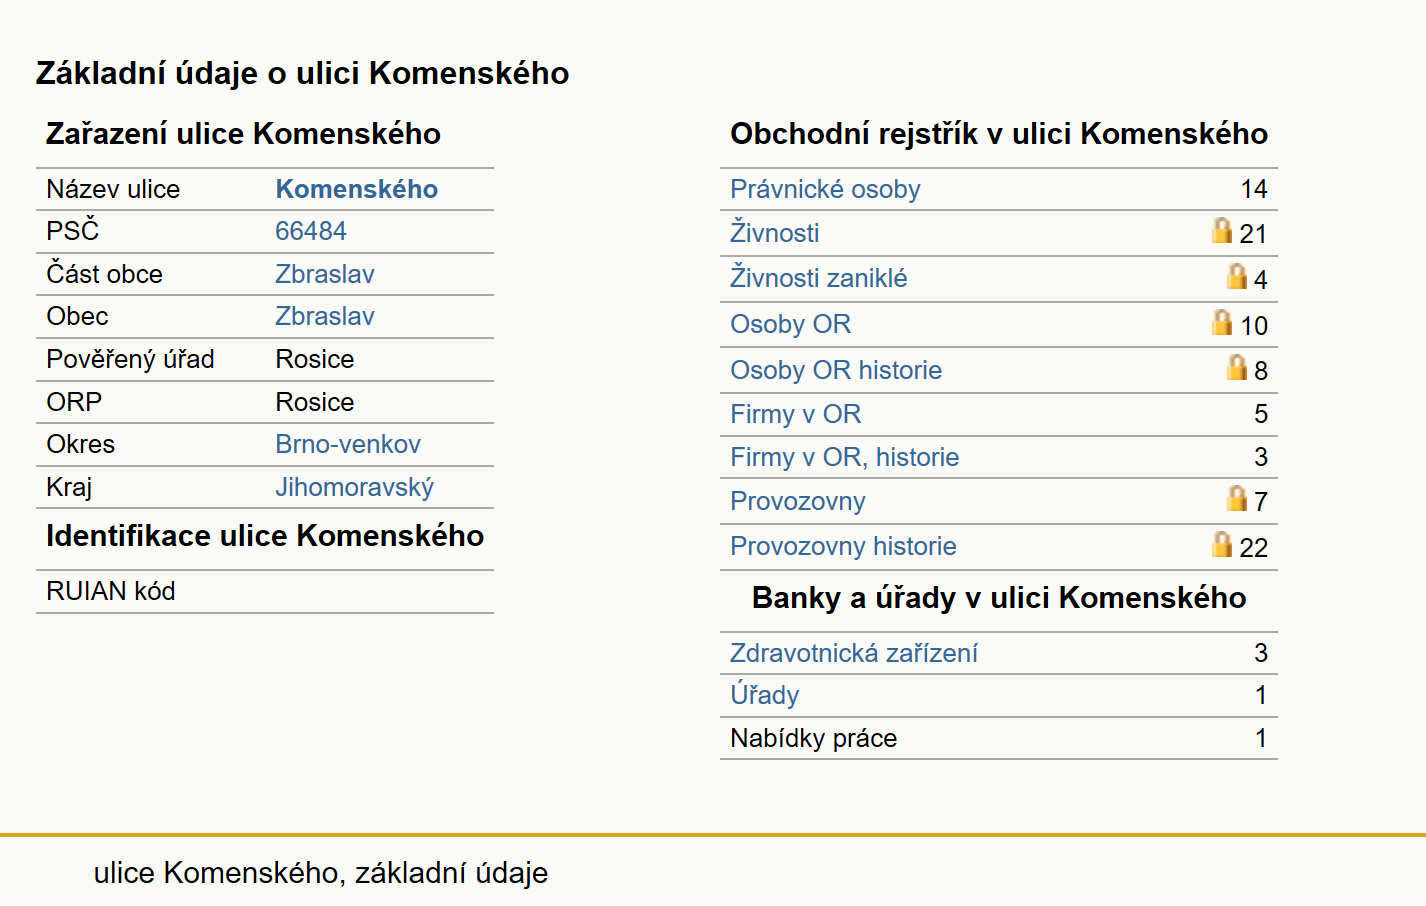Open Provozovny historie link

843,546
